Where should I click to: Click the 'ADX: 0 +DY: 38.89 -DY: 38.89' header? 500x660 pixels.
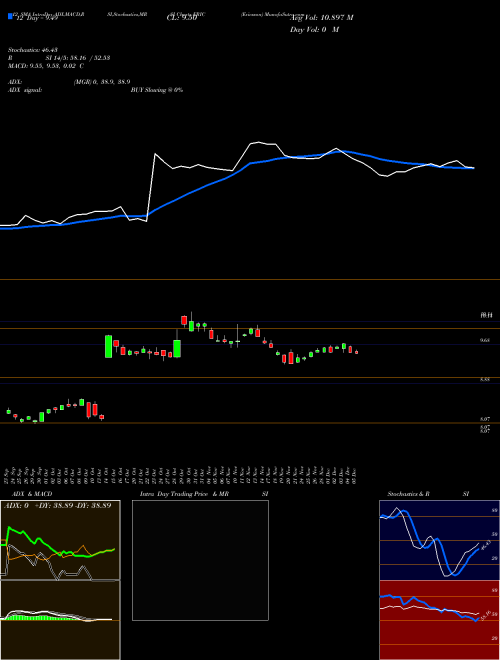click(x=57, y=505)
